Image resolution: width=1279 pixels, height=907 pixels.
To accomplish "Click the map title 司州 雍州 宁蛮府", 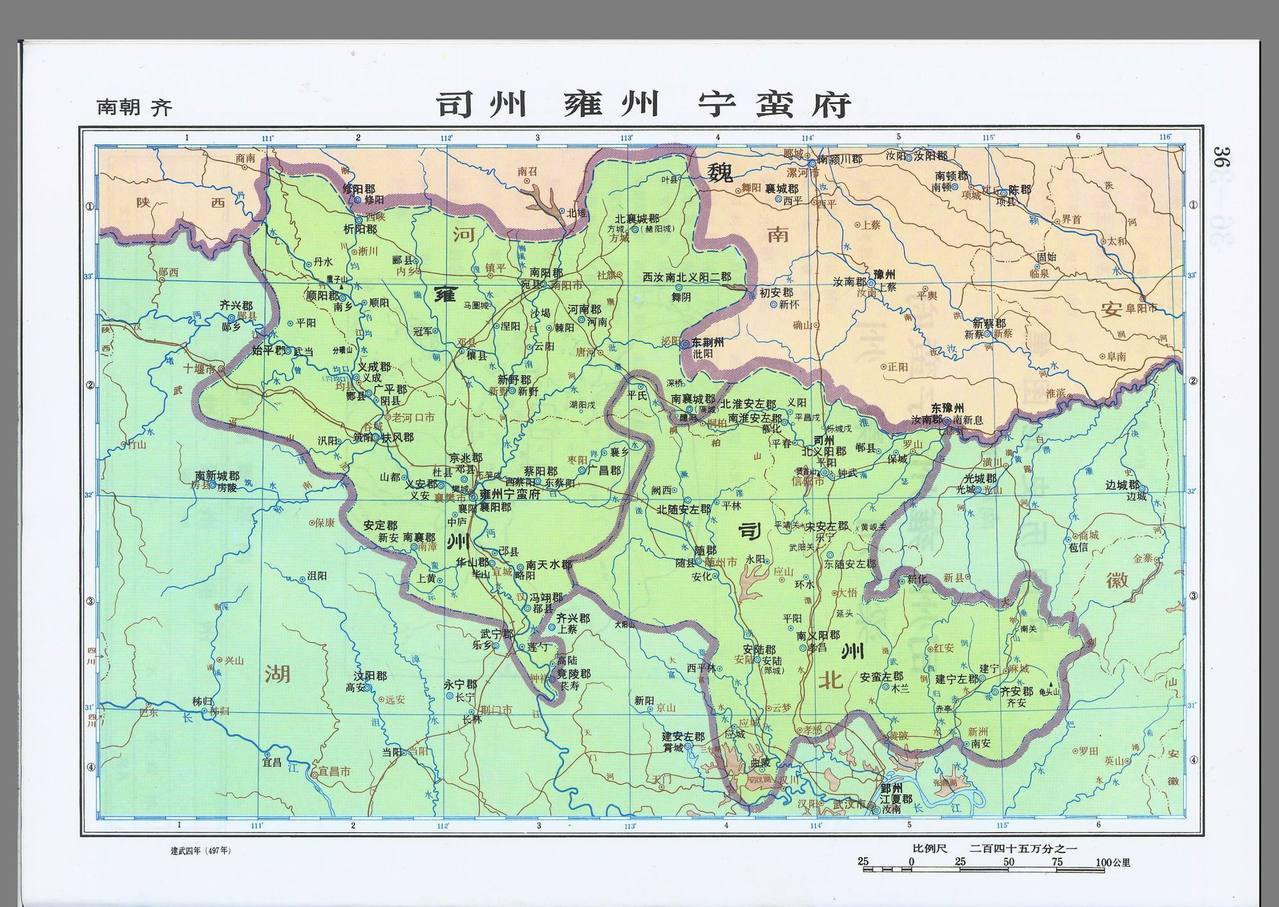I will pyautogui.click(x=643, y=104).
